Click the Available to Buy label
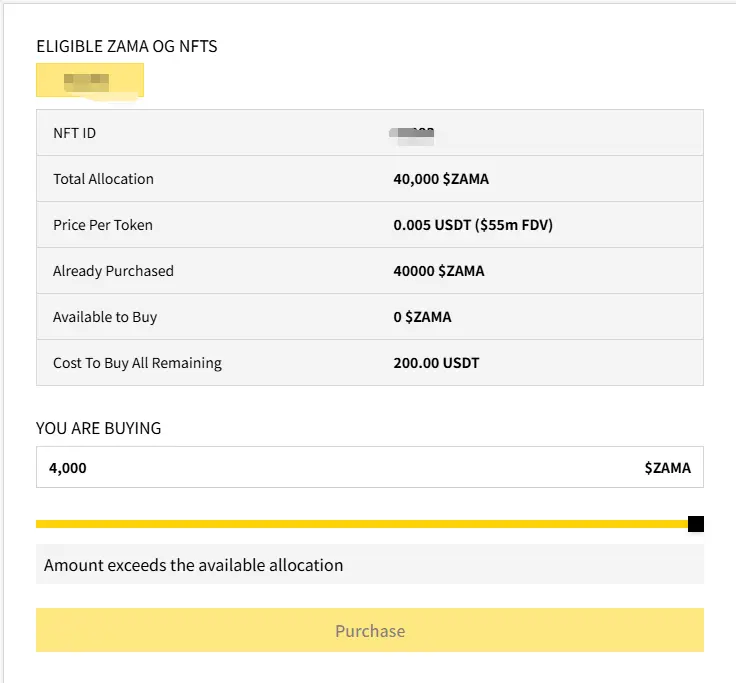 click(105, 317)
